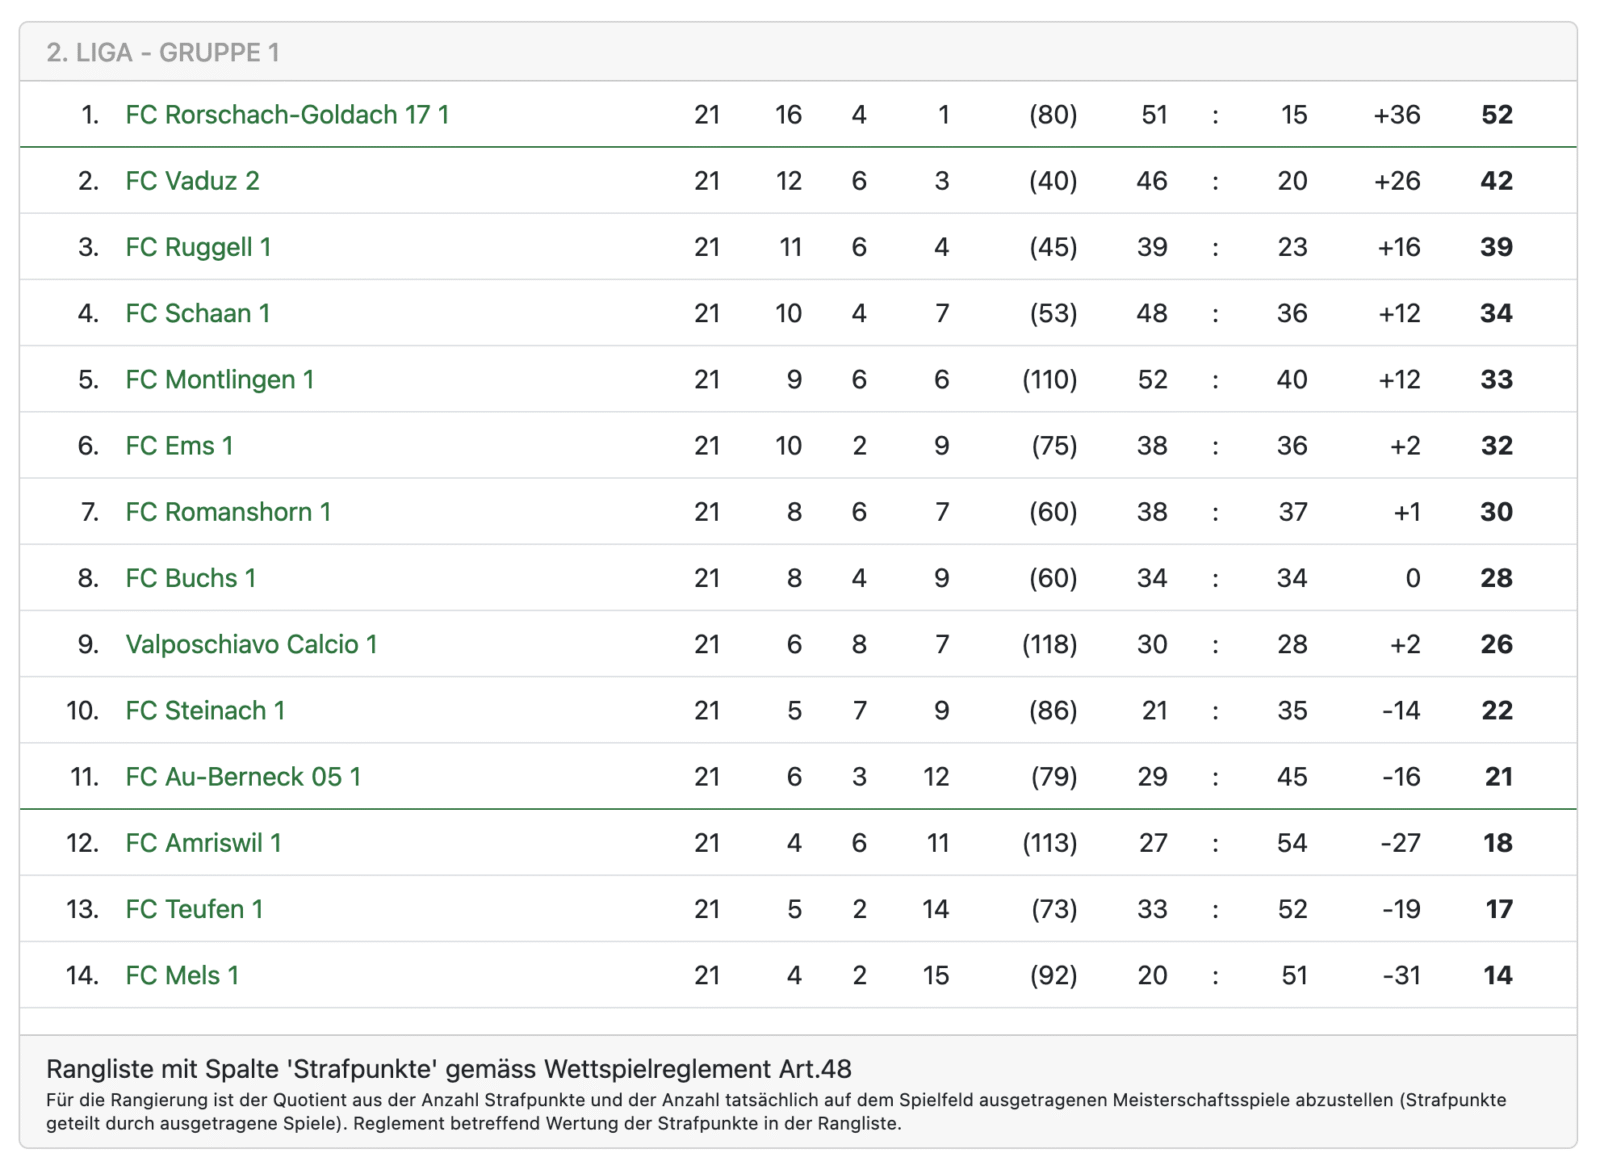Screen dimensions: 1600x1174
Task: Click FC Rorschach-Goldach's 52 points total
Action: [1496, 115]
